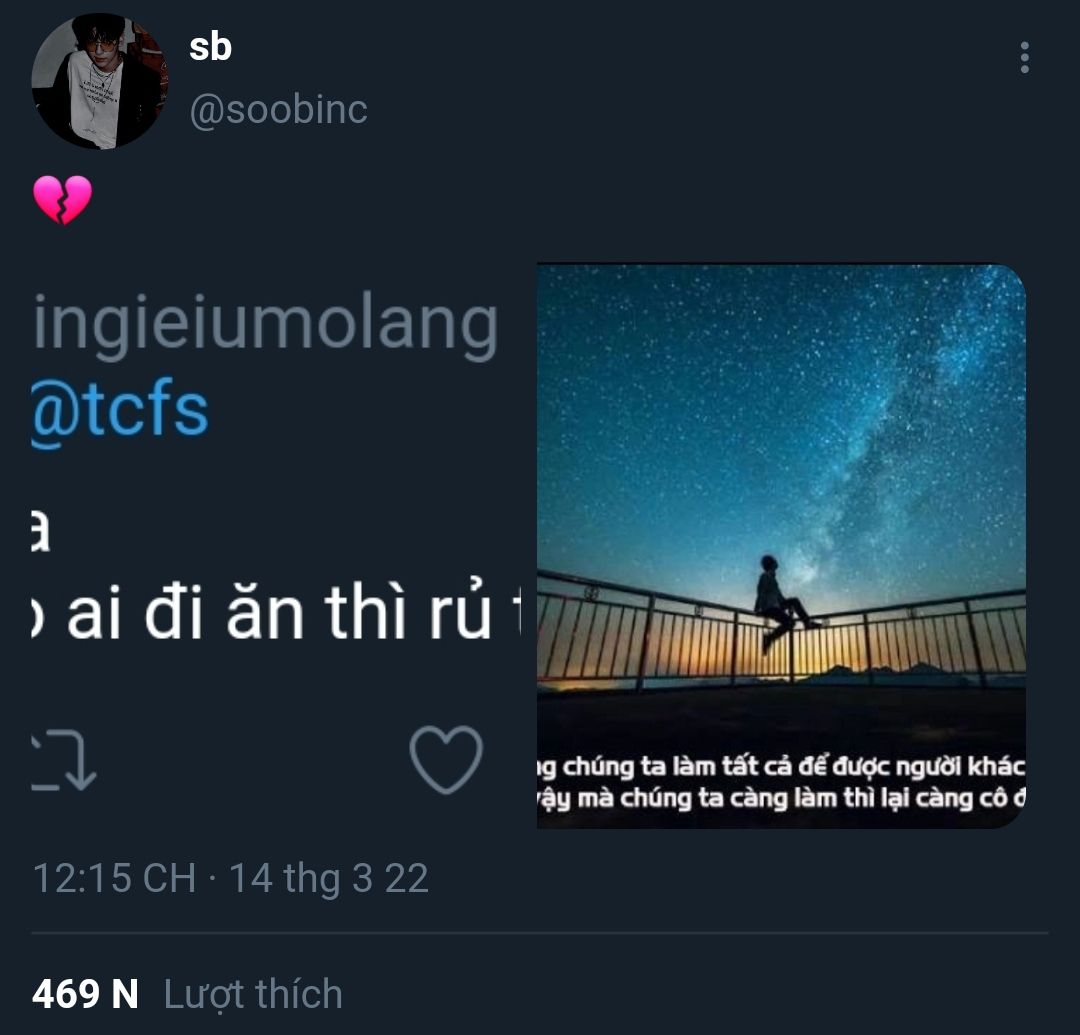Screen dimensions: 1080x1035
Task: Open the starry night sky image
Action: click(x=781, y=545)
